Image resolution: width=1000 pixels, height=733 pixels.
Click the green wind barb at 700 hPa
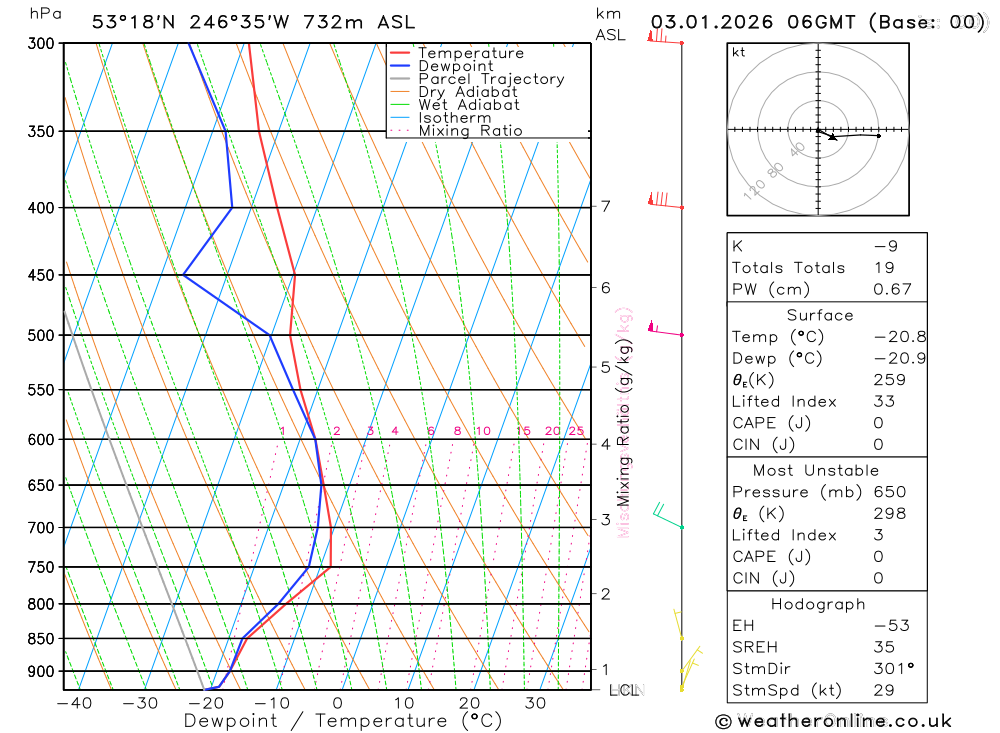coord(668,516)
